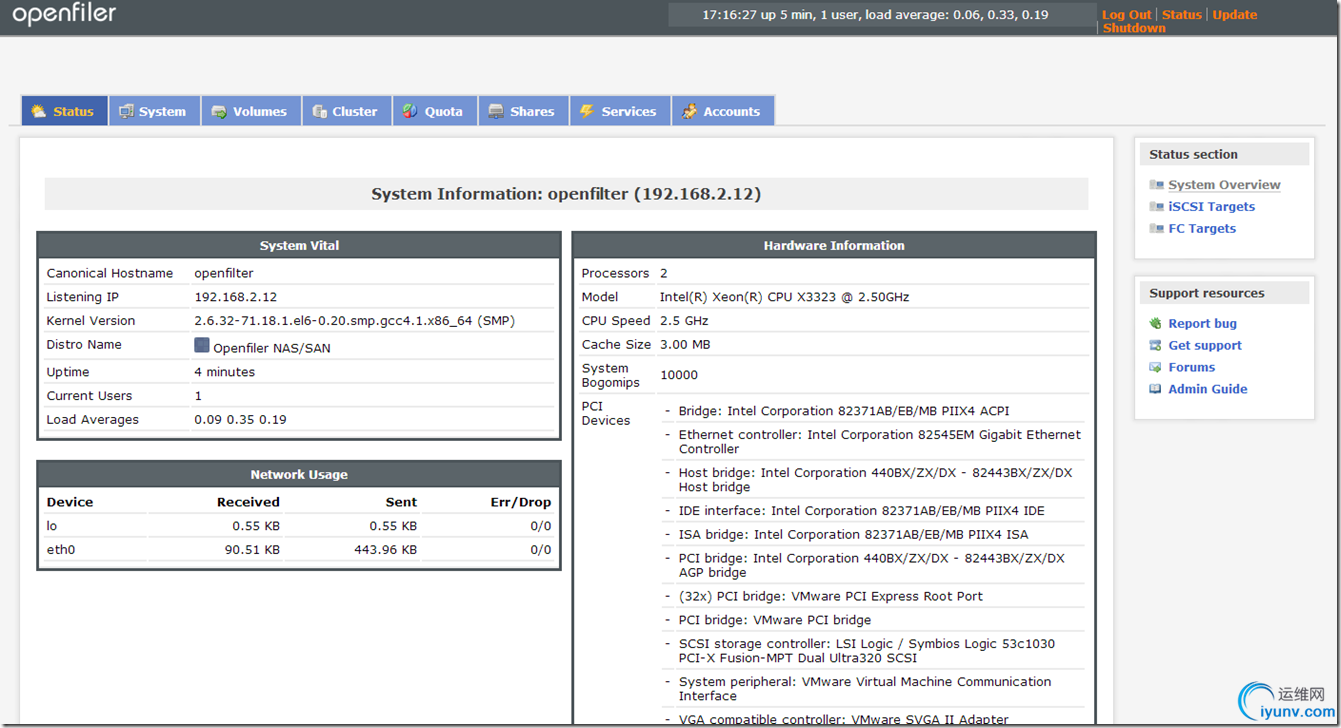Screen dimensions: 1341x728
Task: Click the System Bogomips value 10000
Action: coord(679,375)
